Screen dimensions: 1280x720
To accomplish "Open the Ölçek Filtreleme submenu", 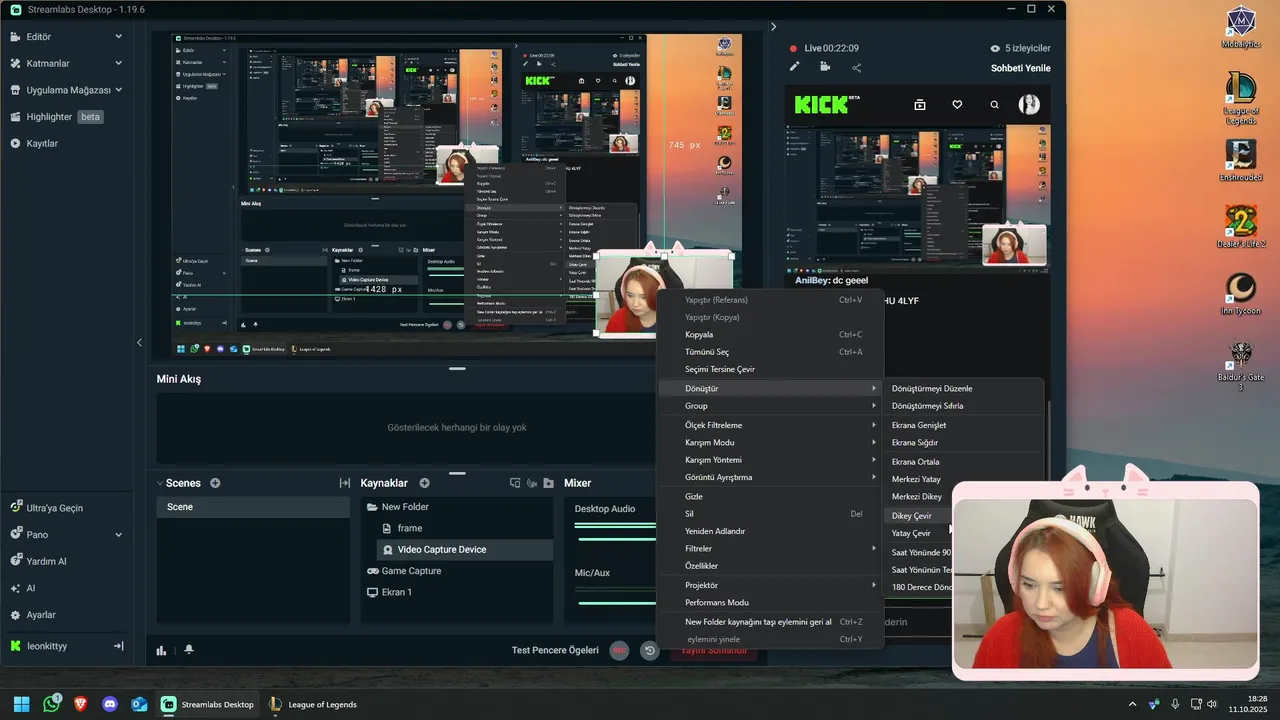I will [x=770, y=425].
